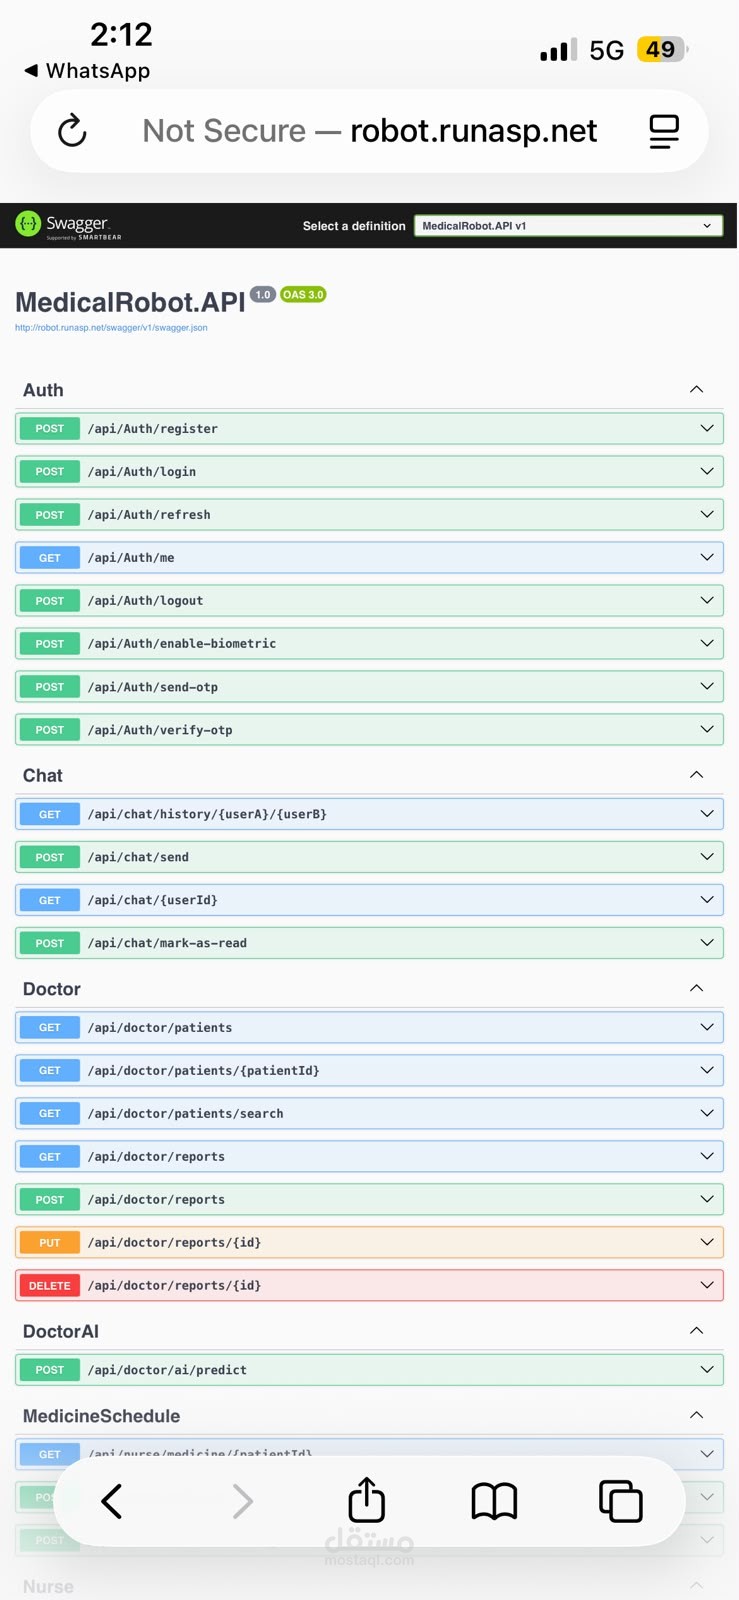
Task: Open the /api/doctor/patients/search endpoint path
Action: 186,1114
